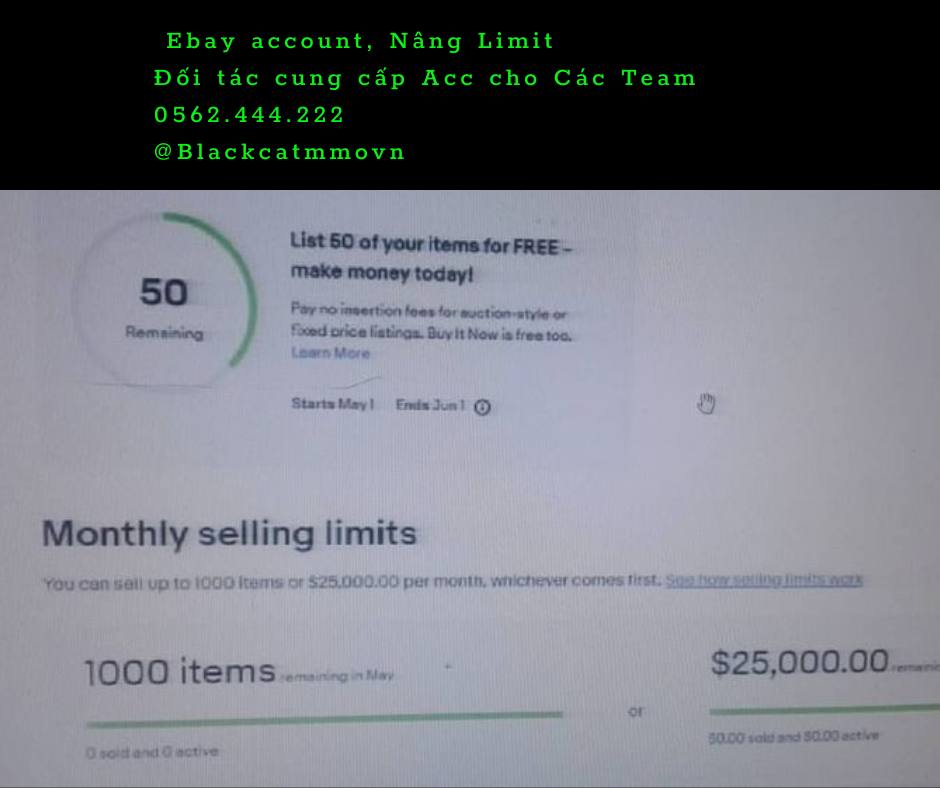This screenshot has width=940, height=788.
Task: Click the Starts May 1 date label
Action: (x=332, y=404)
